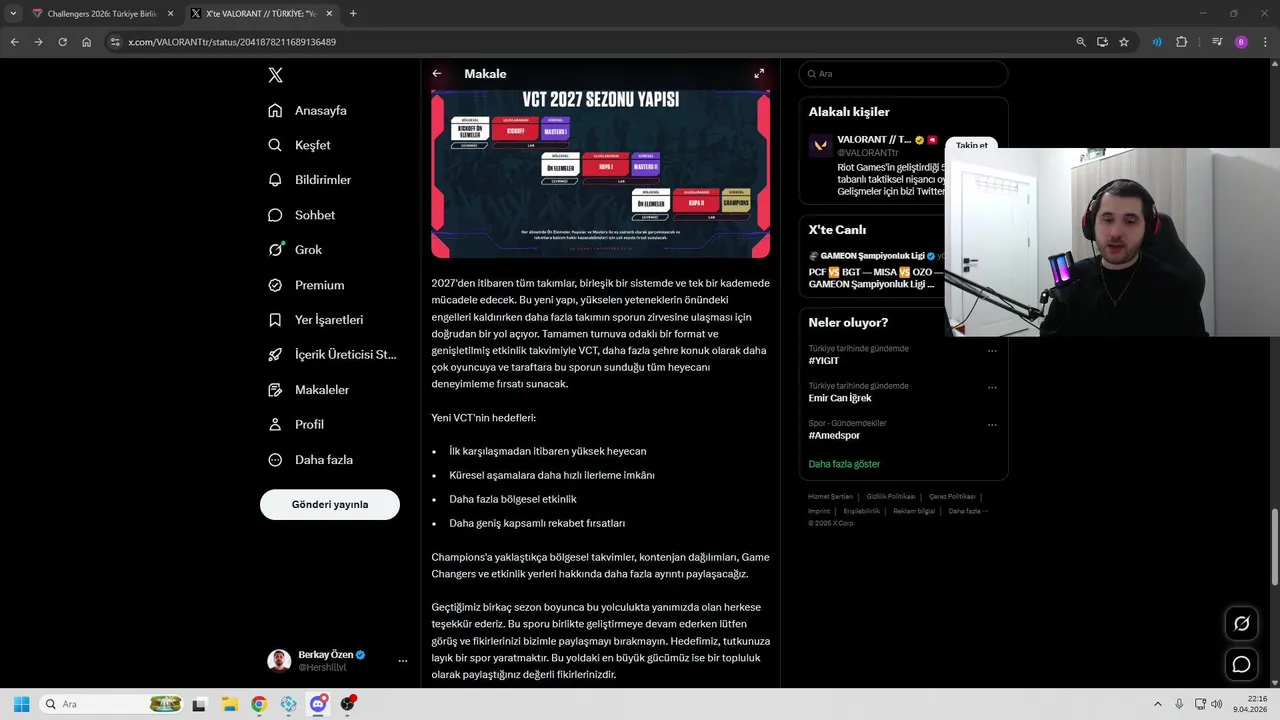Switch to Challengers 2026 browser tab
Screen dimensions: 1280x720
103,14
